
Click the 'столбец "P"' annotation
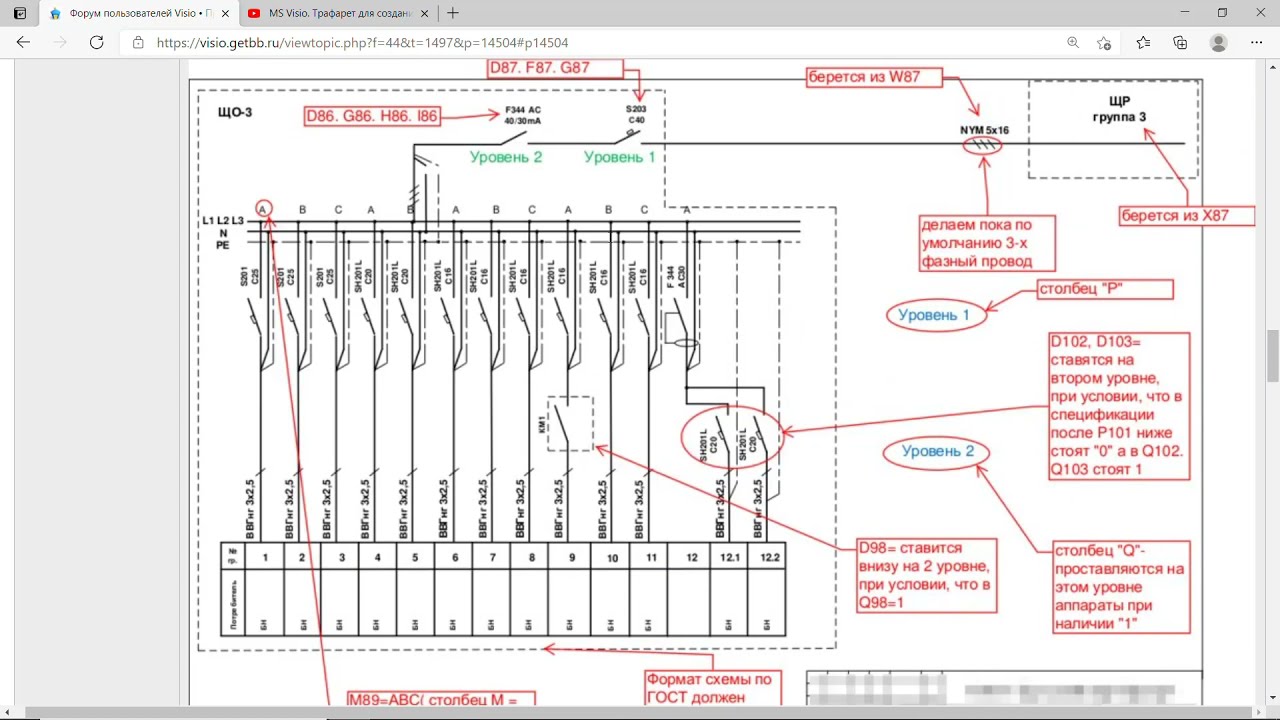(1103, 291)
